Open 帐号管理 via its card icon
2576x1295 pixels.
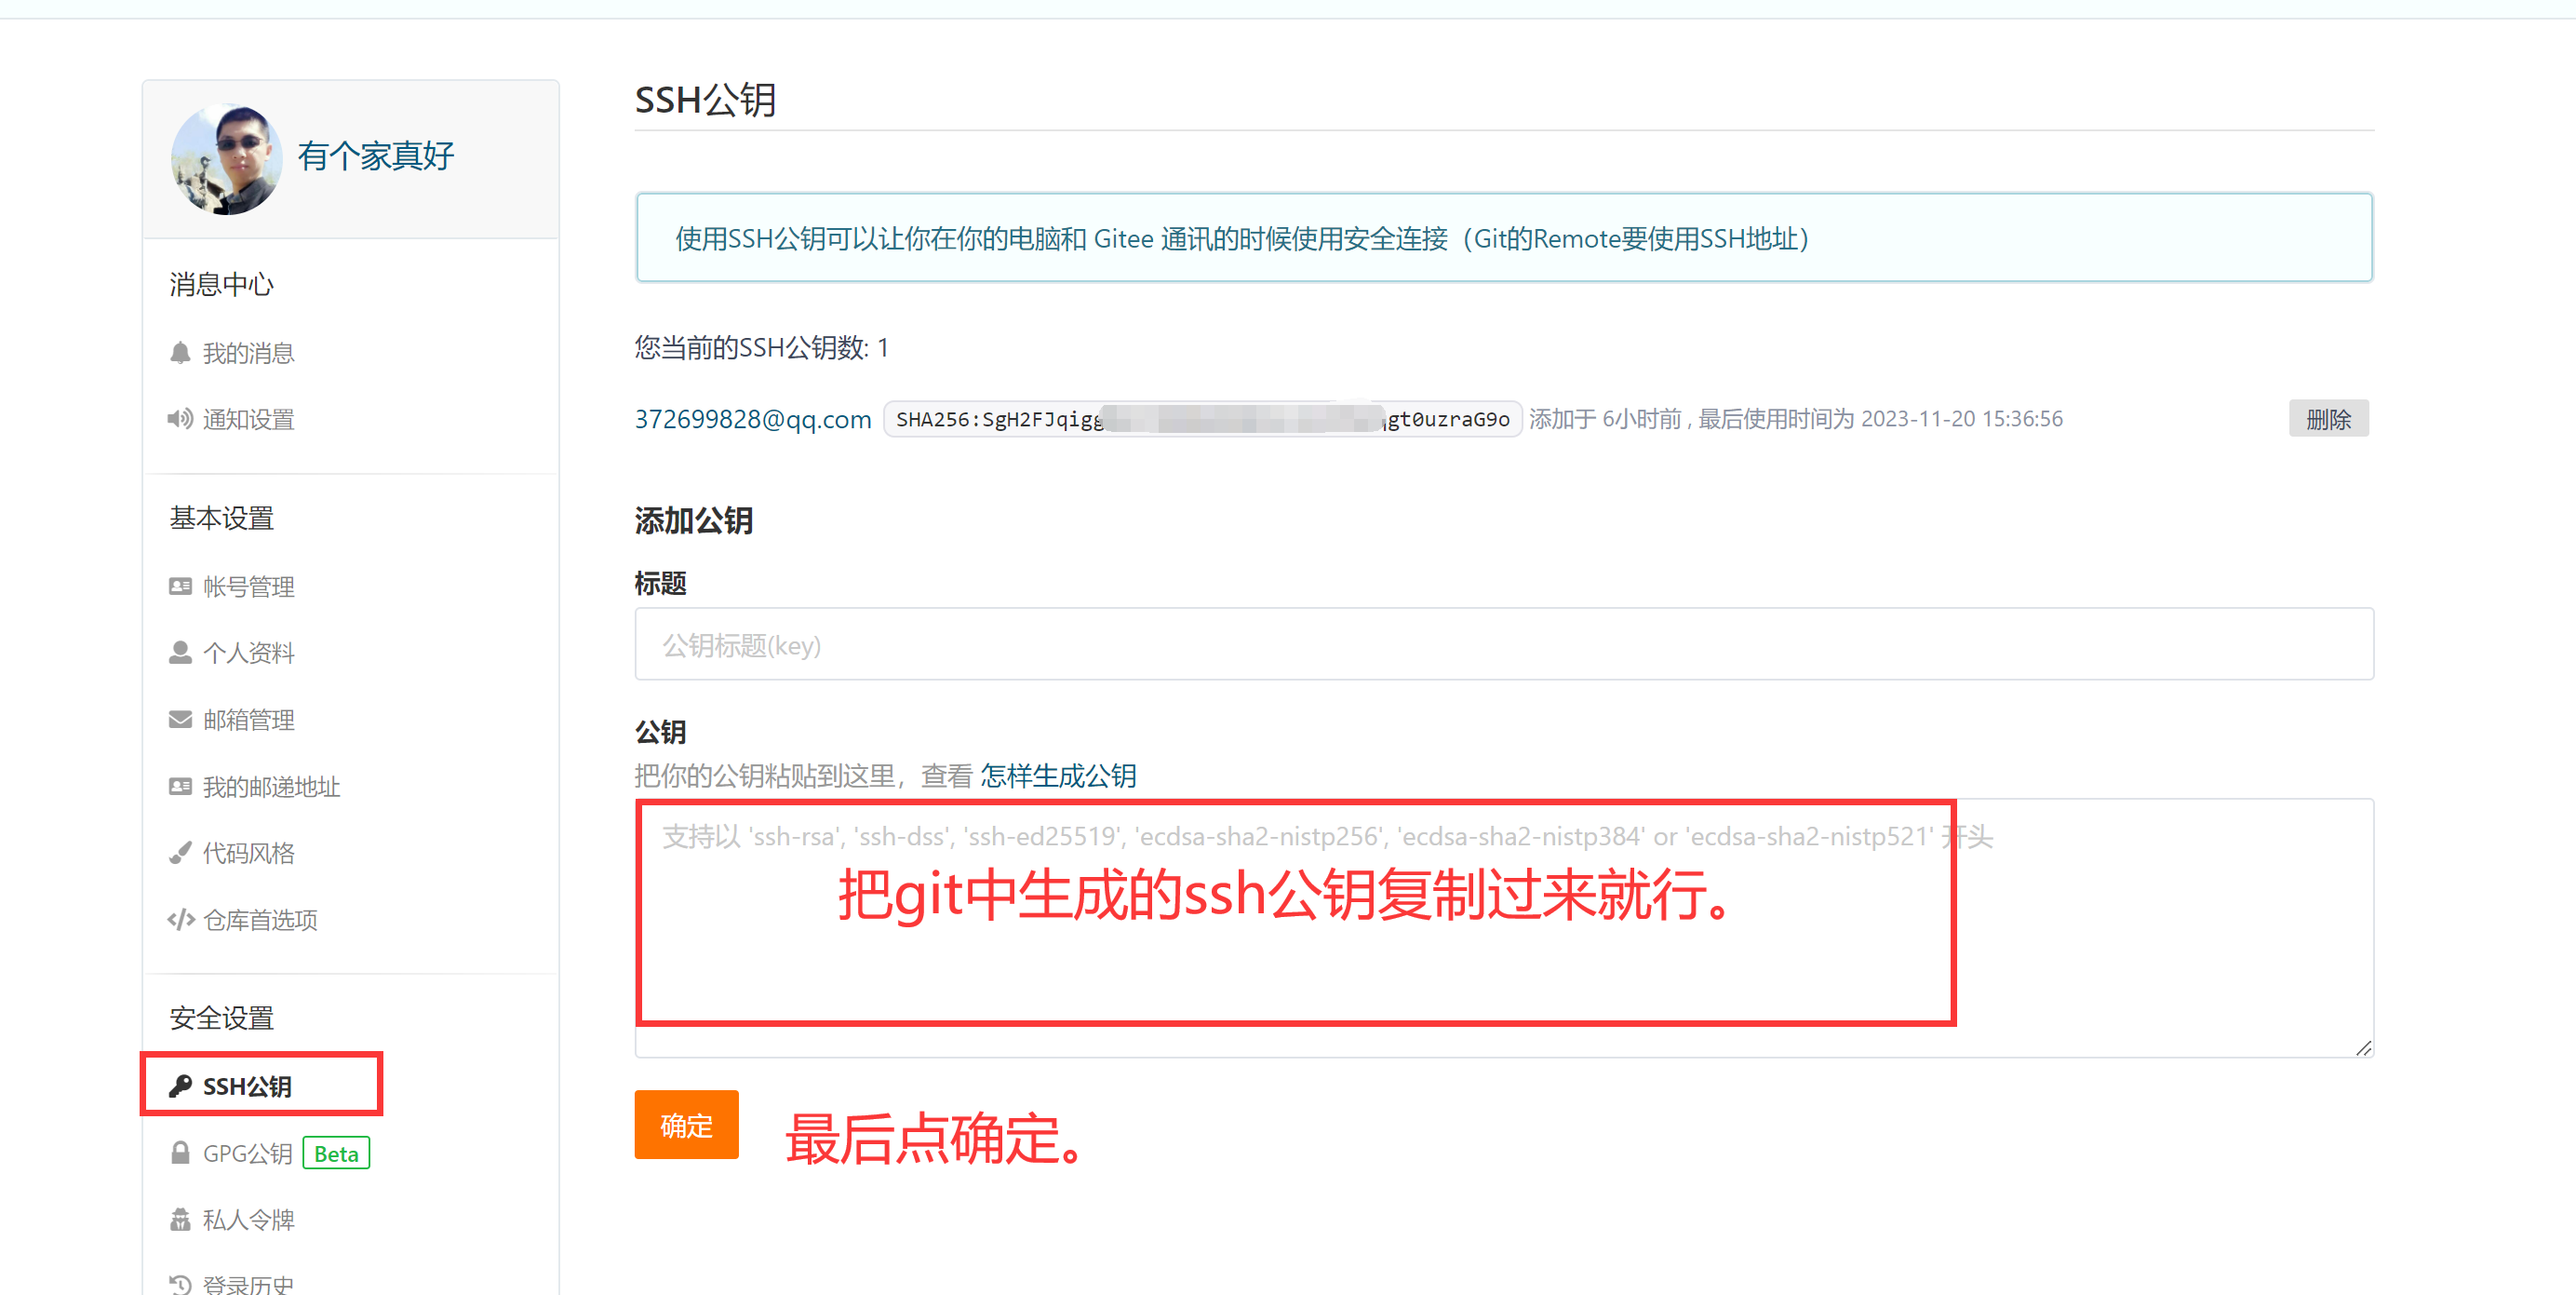pyautogui.click(x=180, y=586)
